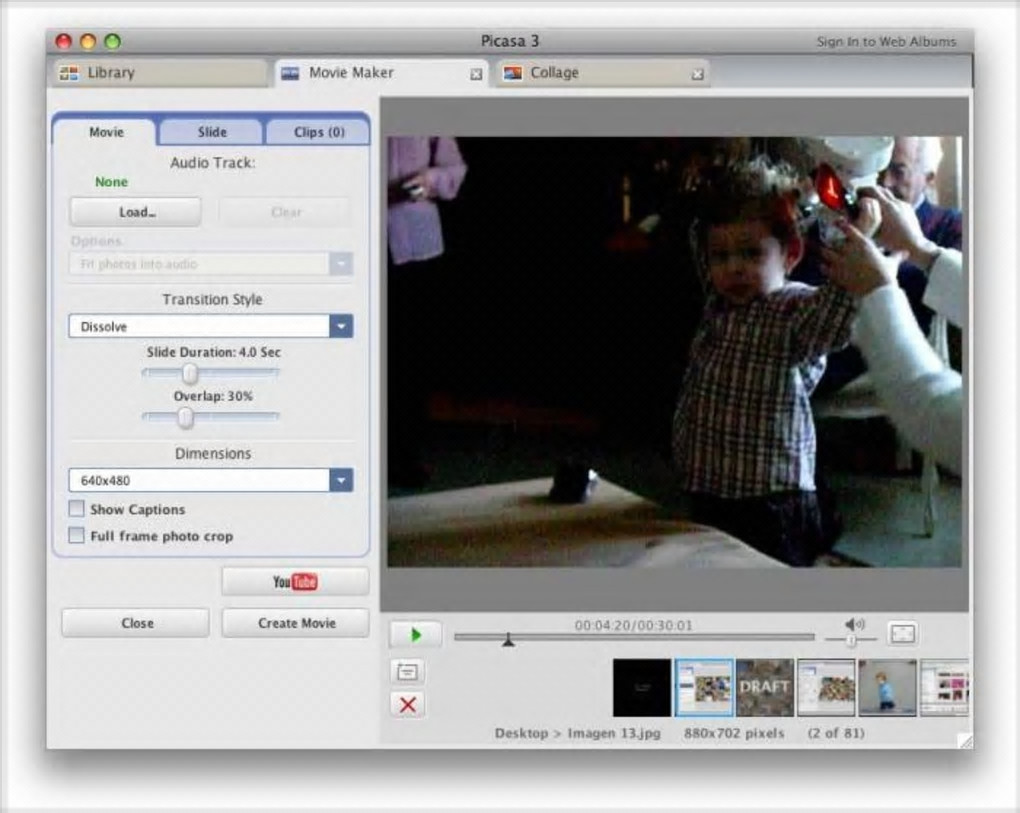The height and width of the screenshot is (813, 1020).
Task: Click Sign In to Web Albums link
Action: pyautogui.click(x=885, y=42)
